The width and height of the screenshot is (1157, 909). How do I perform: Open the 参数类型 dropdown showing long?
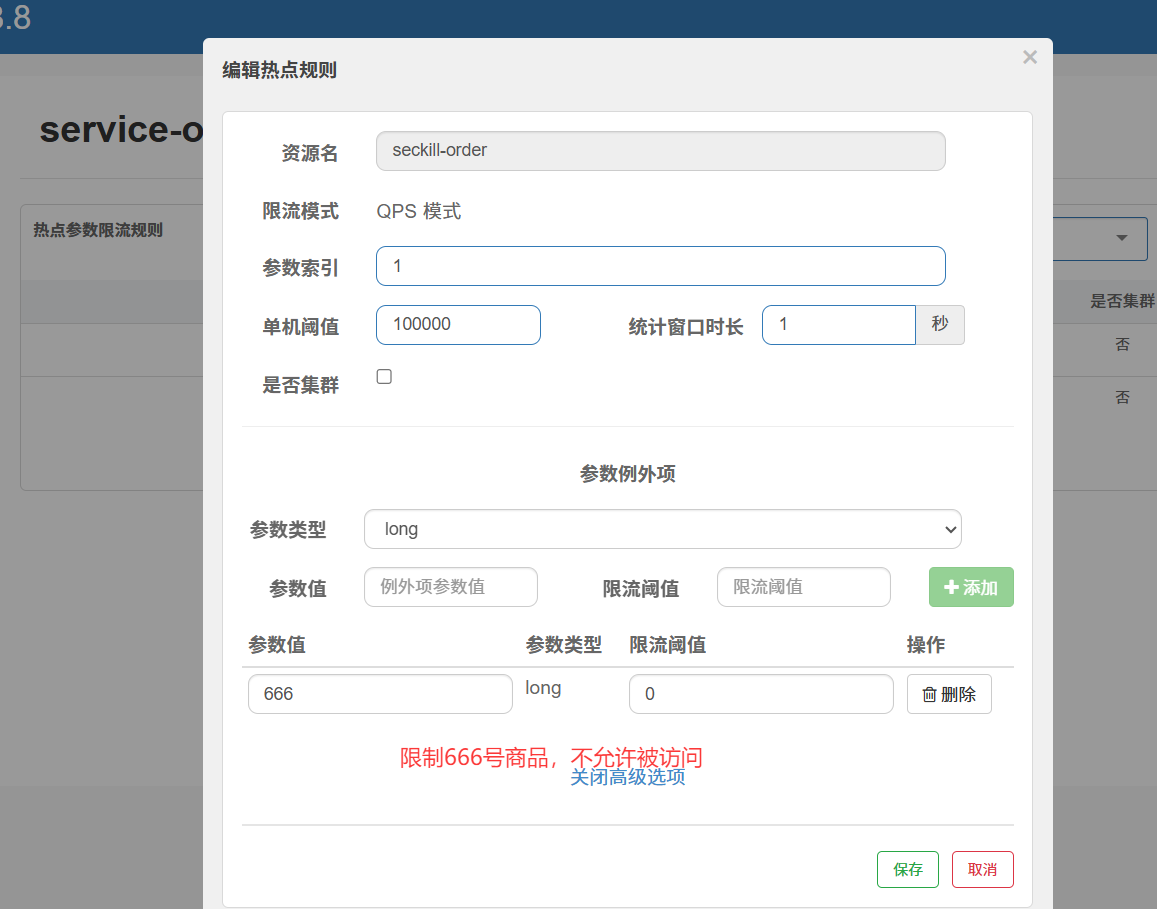tap(662, 529)
